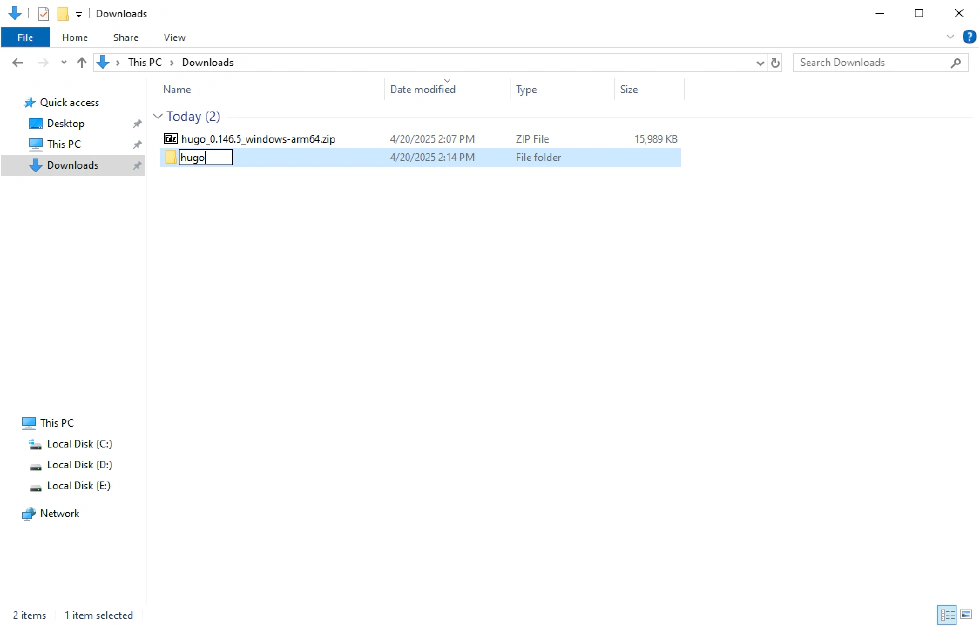Click the search magnifier icon
Viewport: 980px width, 626px height.
(956, 62)
